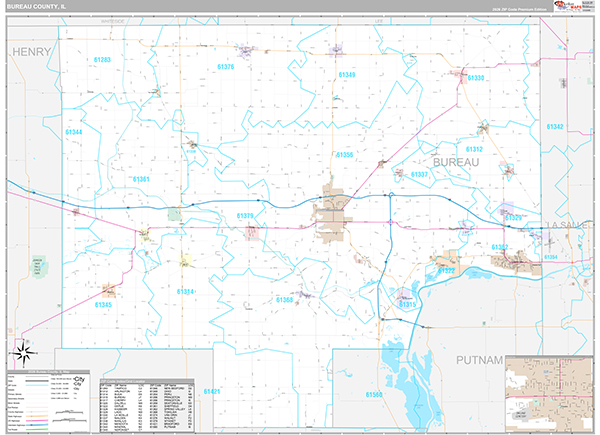Click ZIP code 61421
600x435 pixels.
tap(212, 392)
